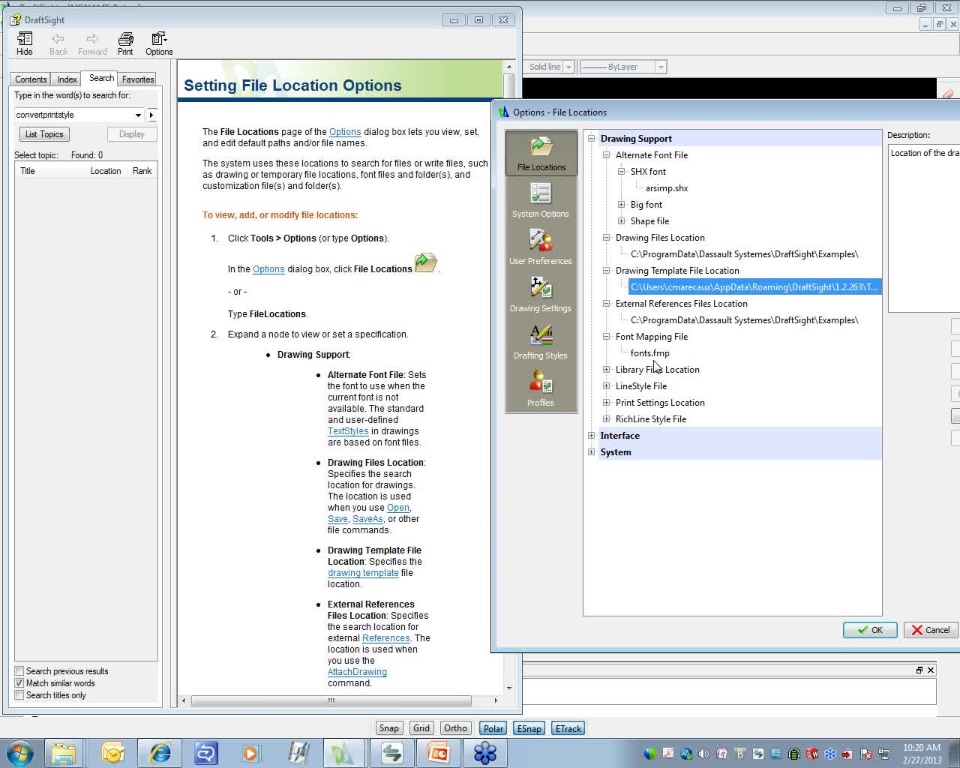Open PowerPoint taskbar icon
Viewport: 960px width, 768px height.
438,753
